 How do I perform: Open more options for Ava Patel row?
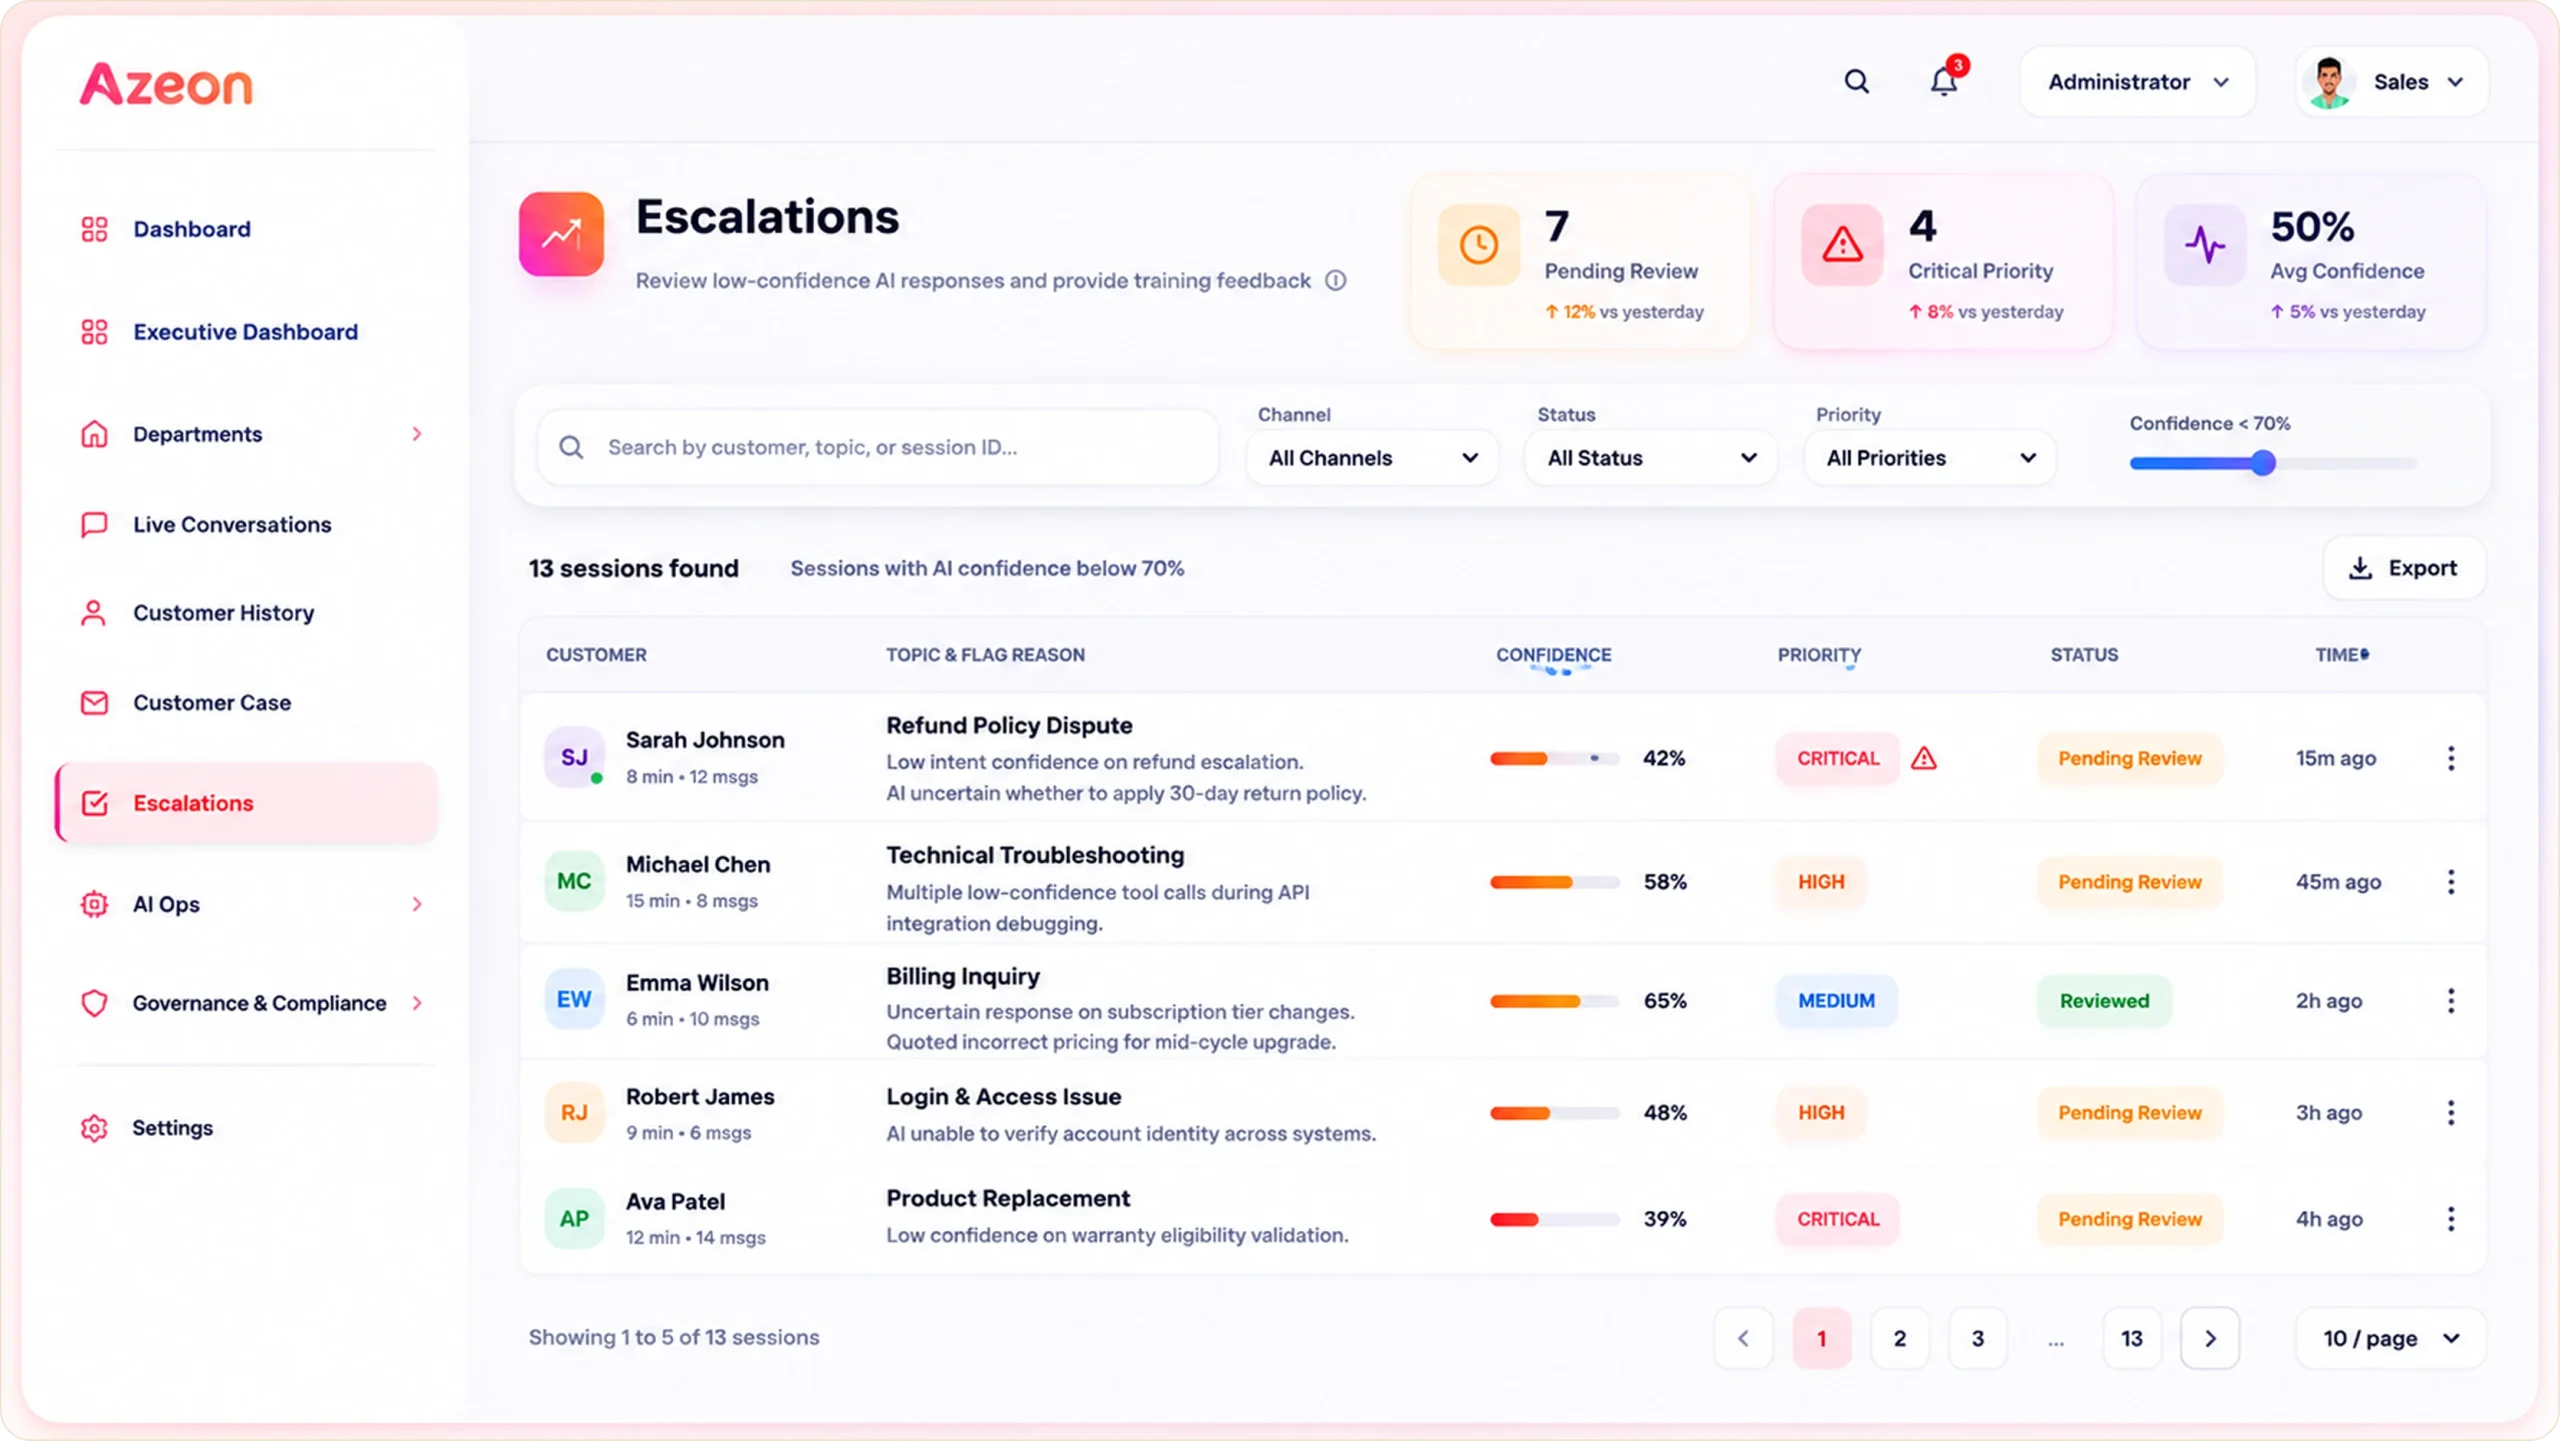(x=2451, y=1218)
